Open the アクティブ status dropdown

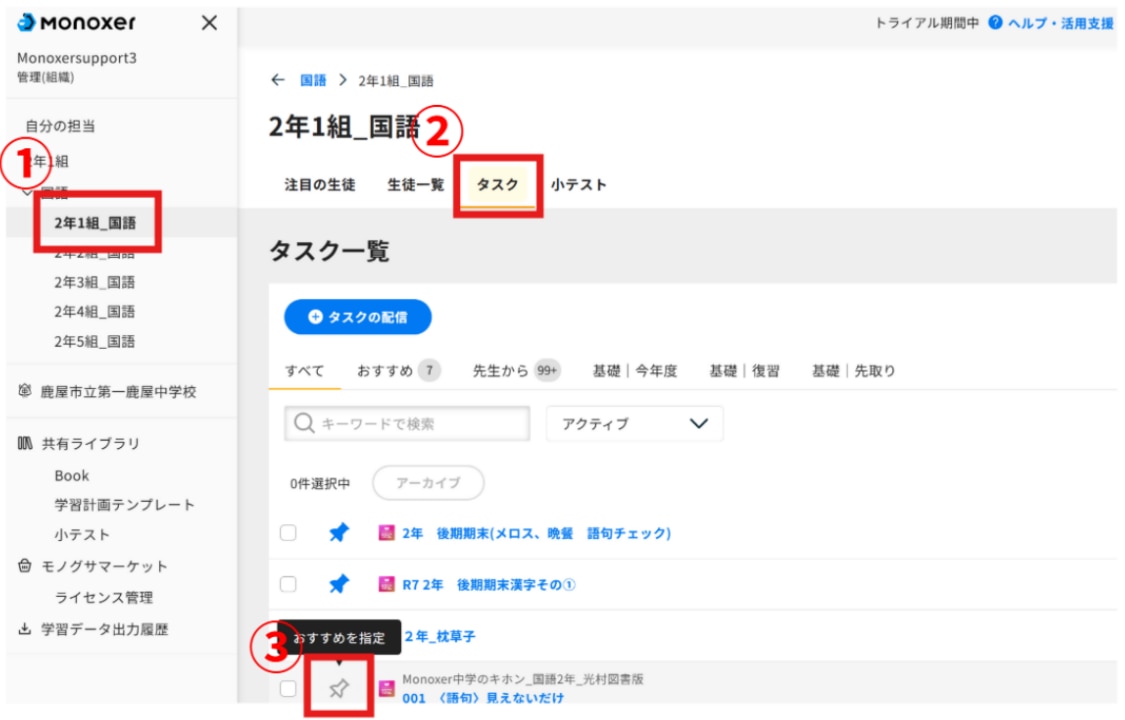[634, 424]
